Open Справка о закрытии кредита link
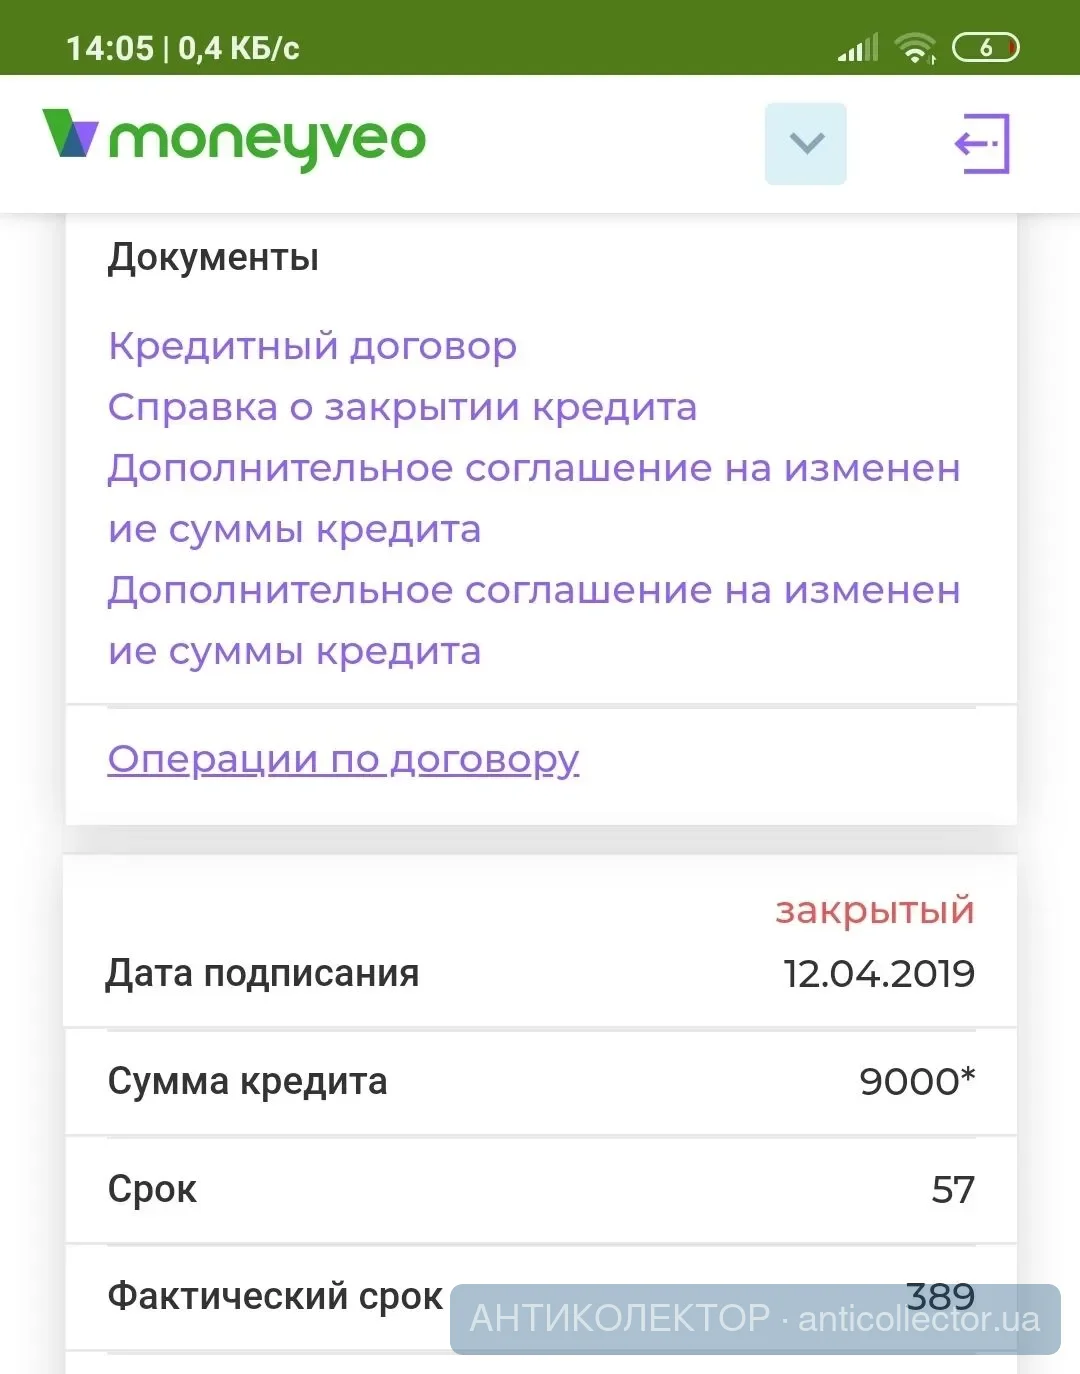This screenshot has height=1374, width=1080. pos(402,407)
